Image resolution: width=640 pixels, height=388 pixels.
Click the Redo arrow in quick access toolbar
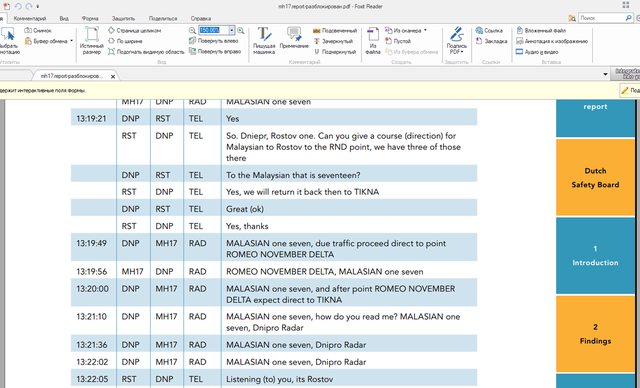pos(29,6)
